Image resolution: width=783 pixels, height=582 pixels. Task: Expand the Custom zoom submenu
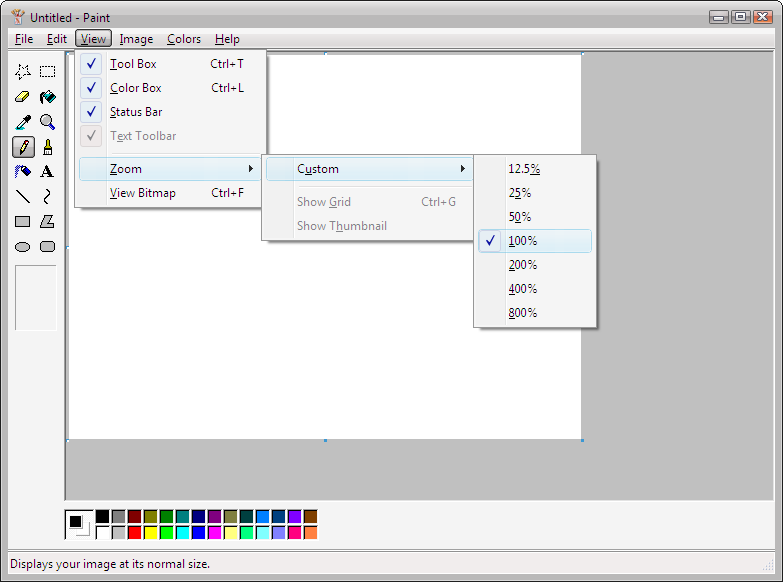pos(369,169)
